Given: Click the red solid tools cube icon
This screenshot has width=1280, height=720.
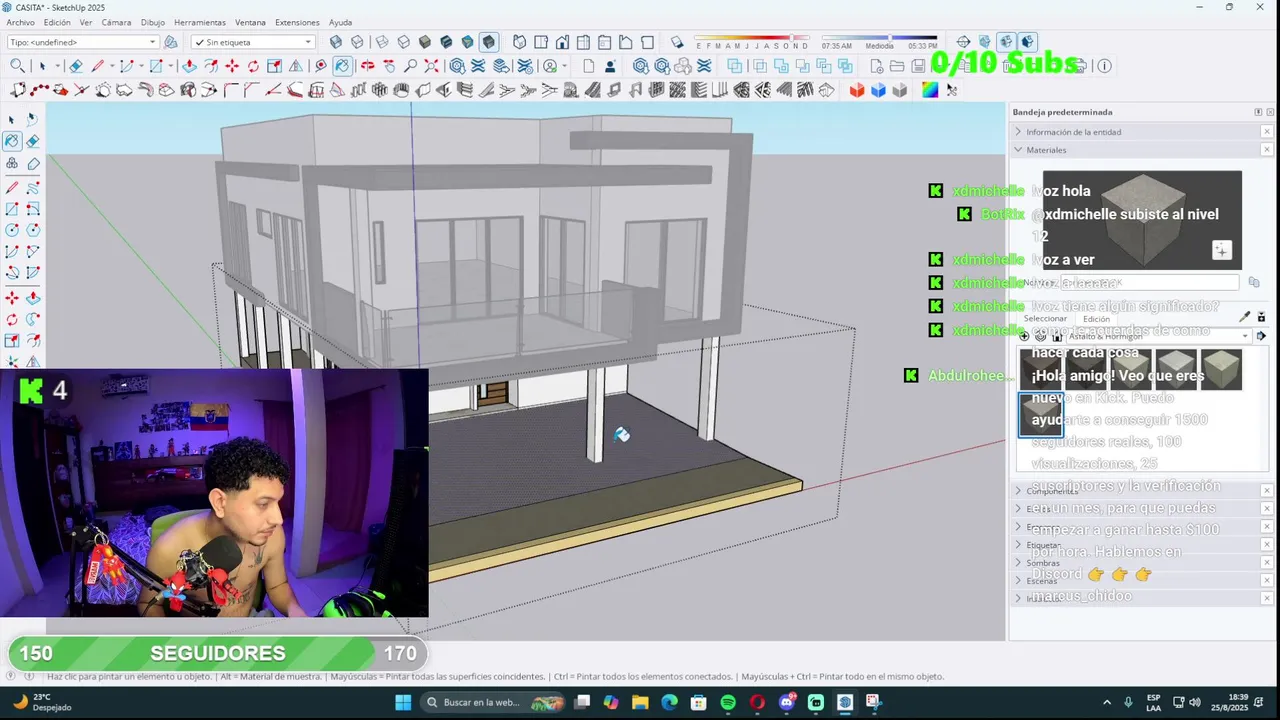Looking at the screenshot, I should 857,90.
